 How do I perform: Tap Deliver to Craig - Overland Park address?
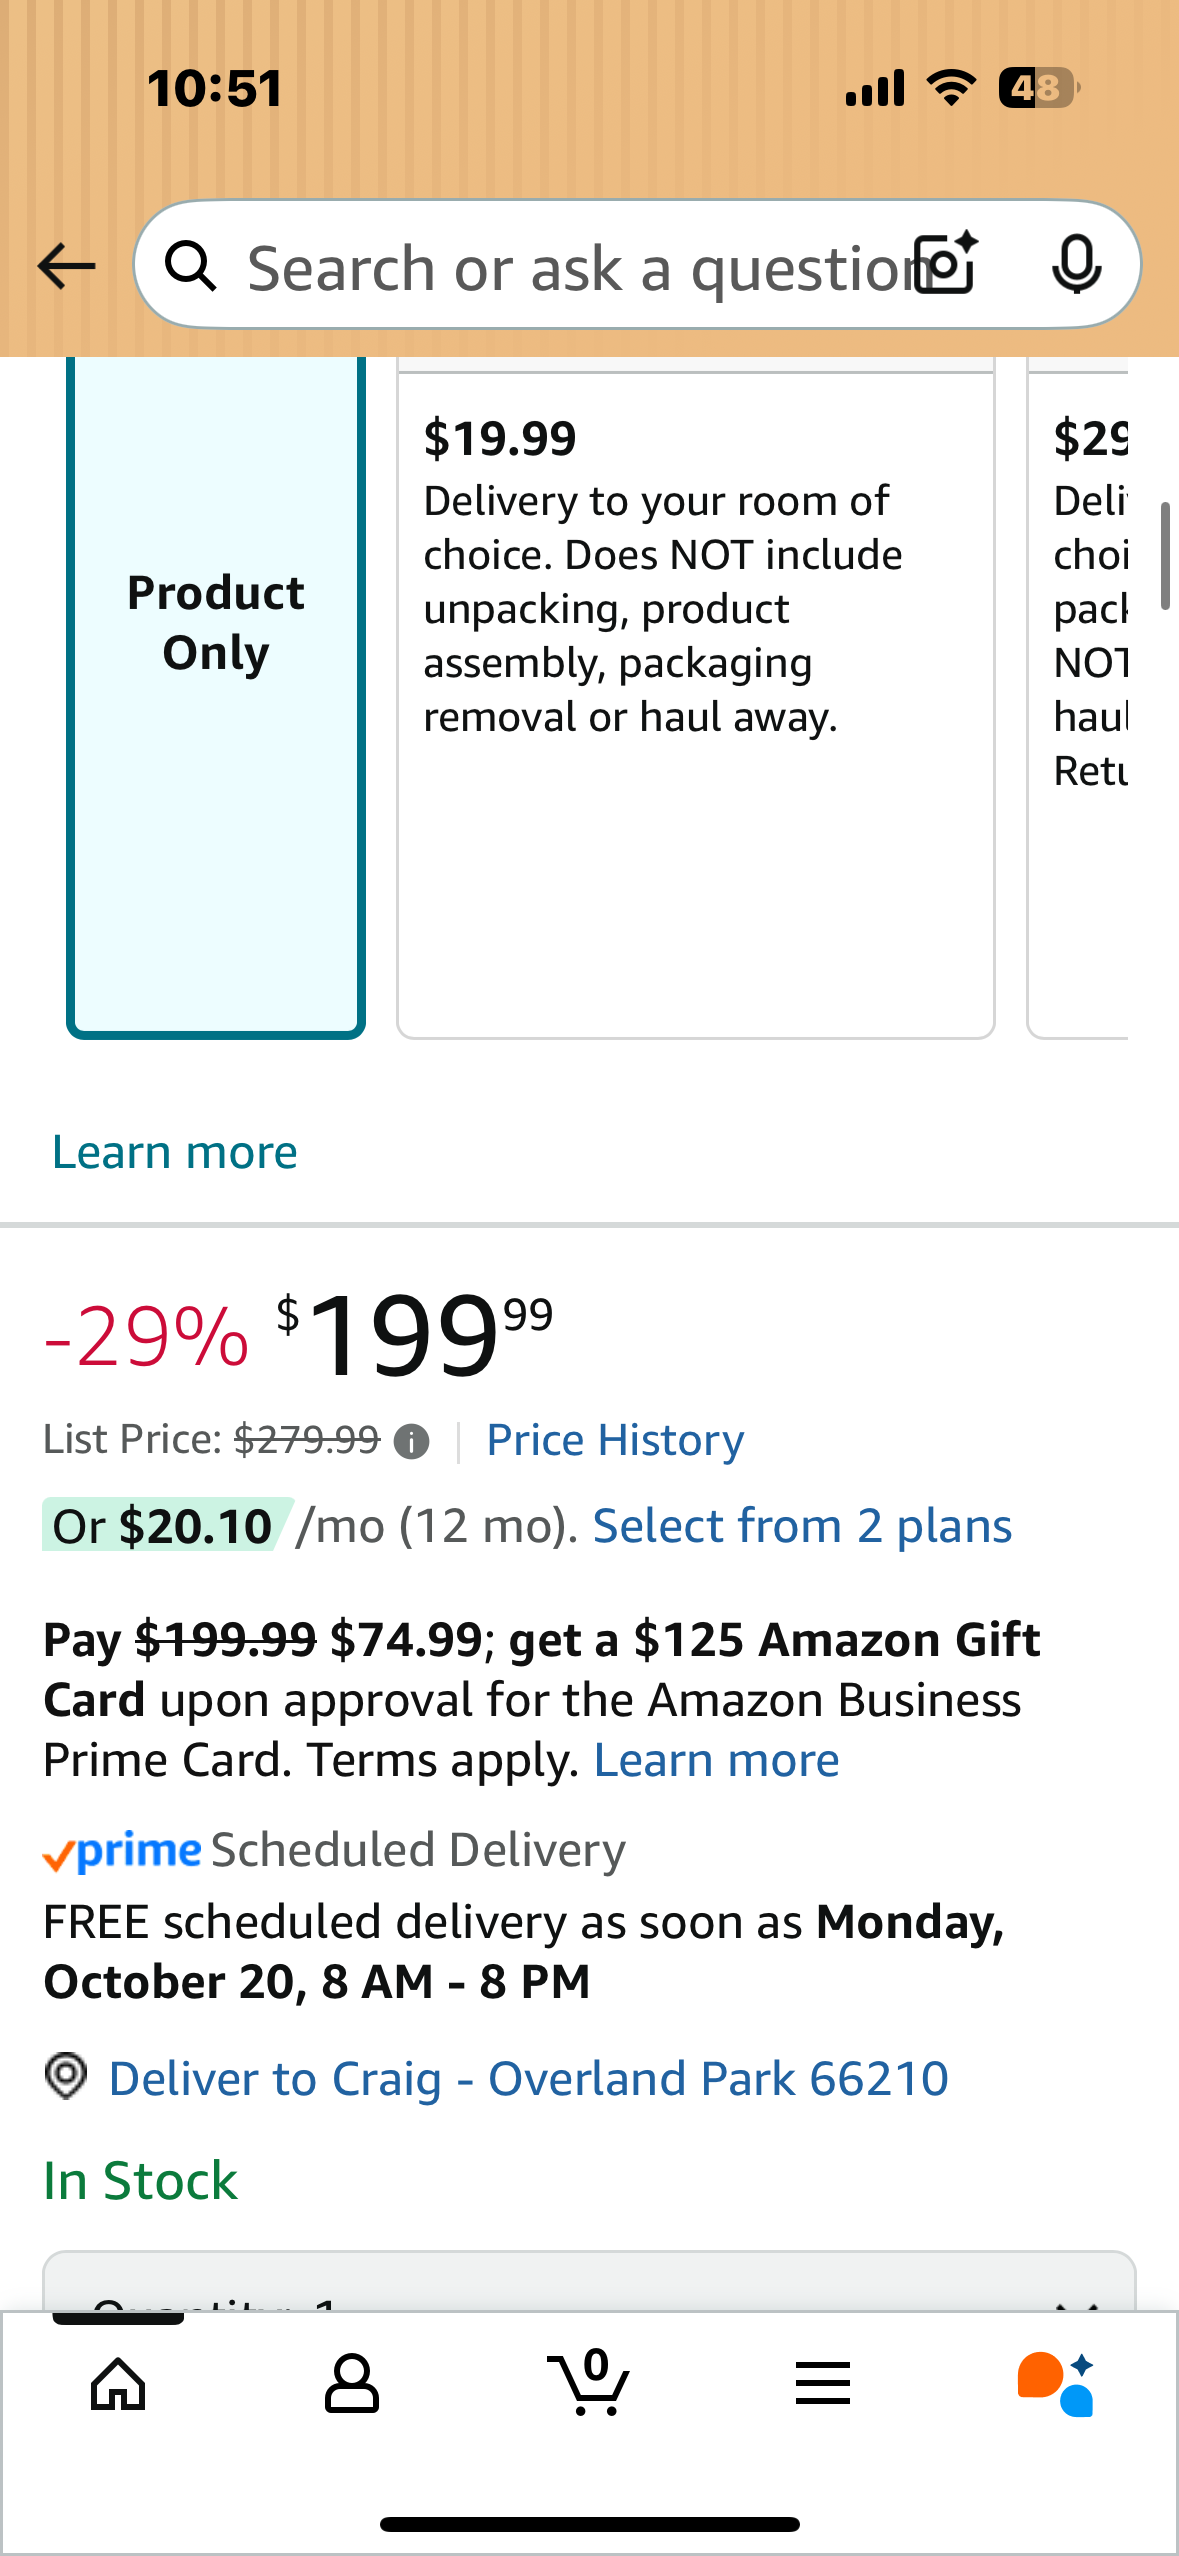528,2078
